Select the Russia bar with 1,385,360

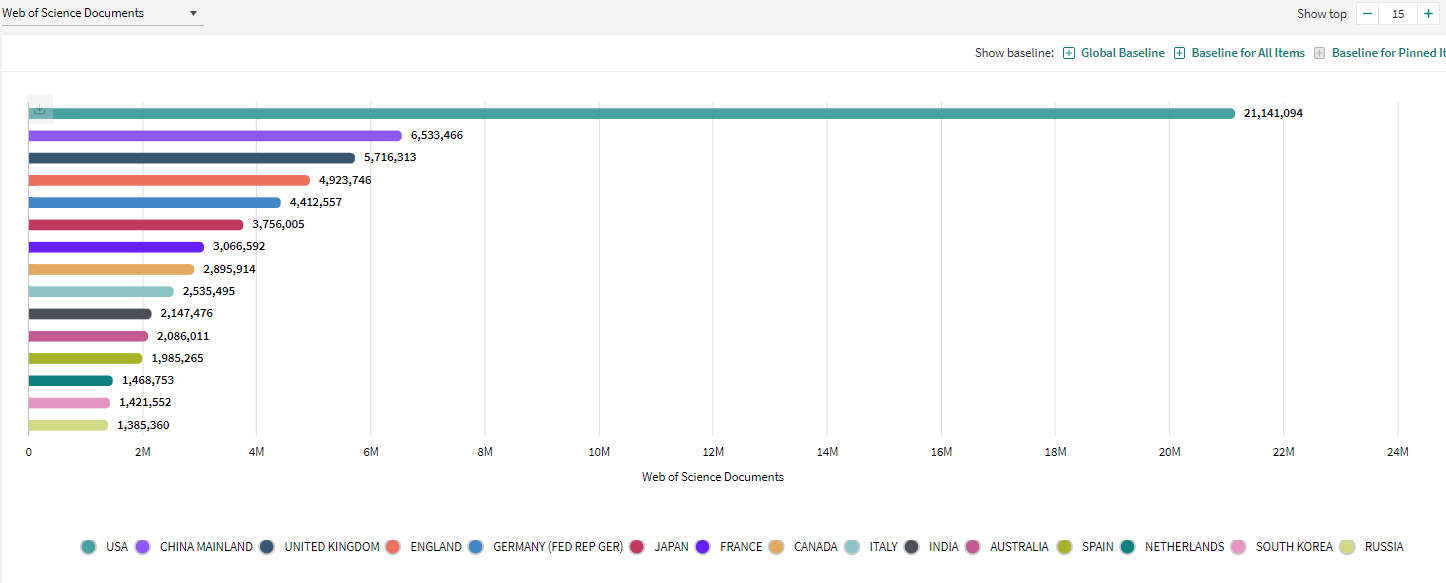68,425
